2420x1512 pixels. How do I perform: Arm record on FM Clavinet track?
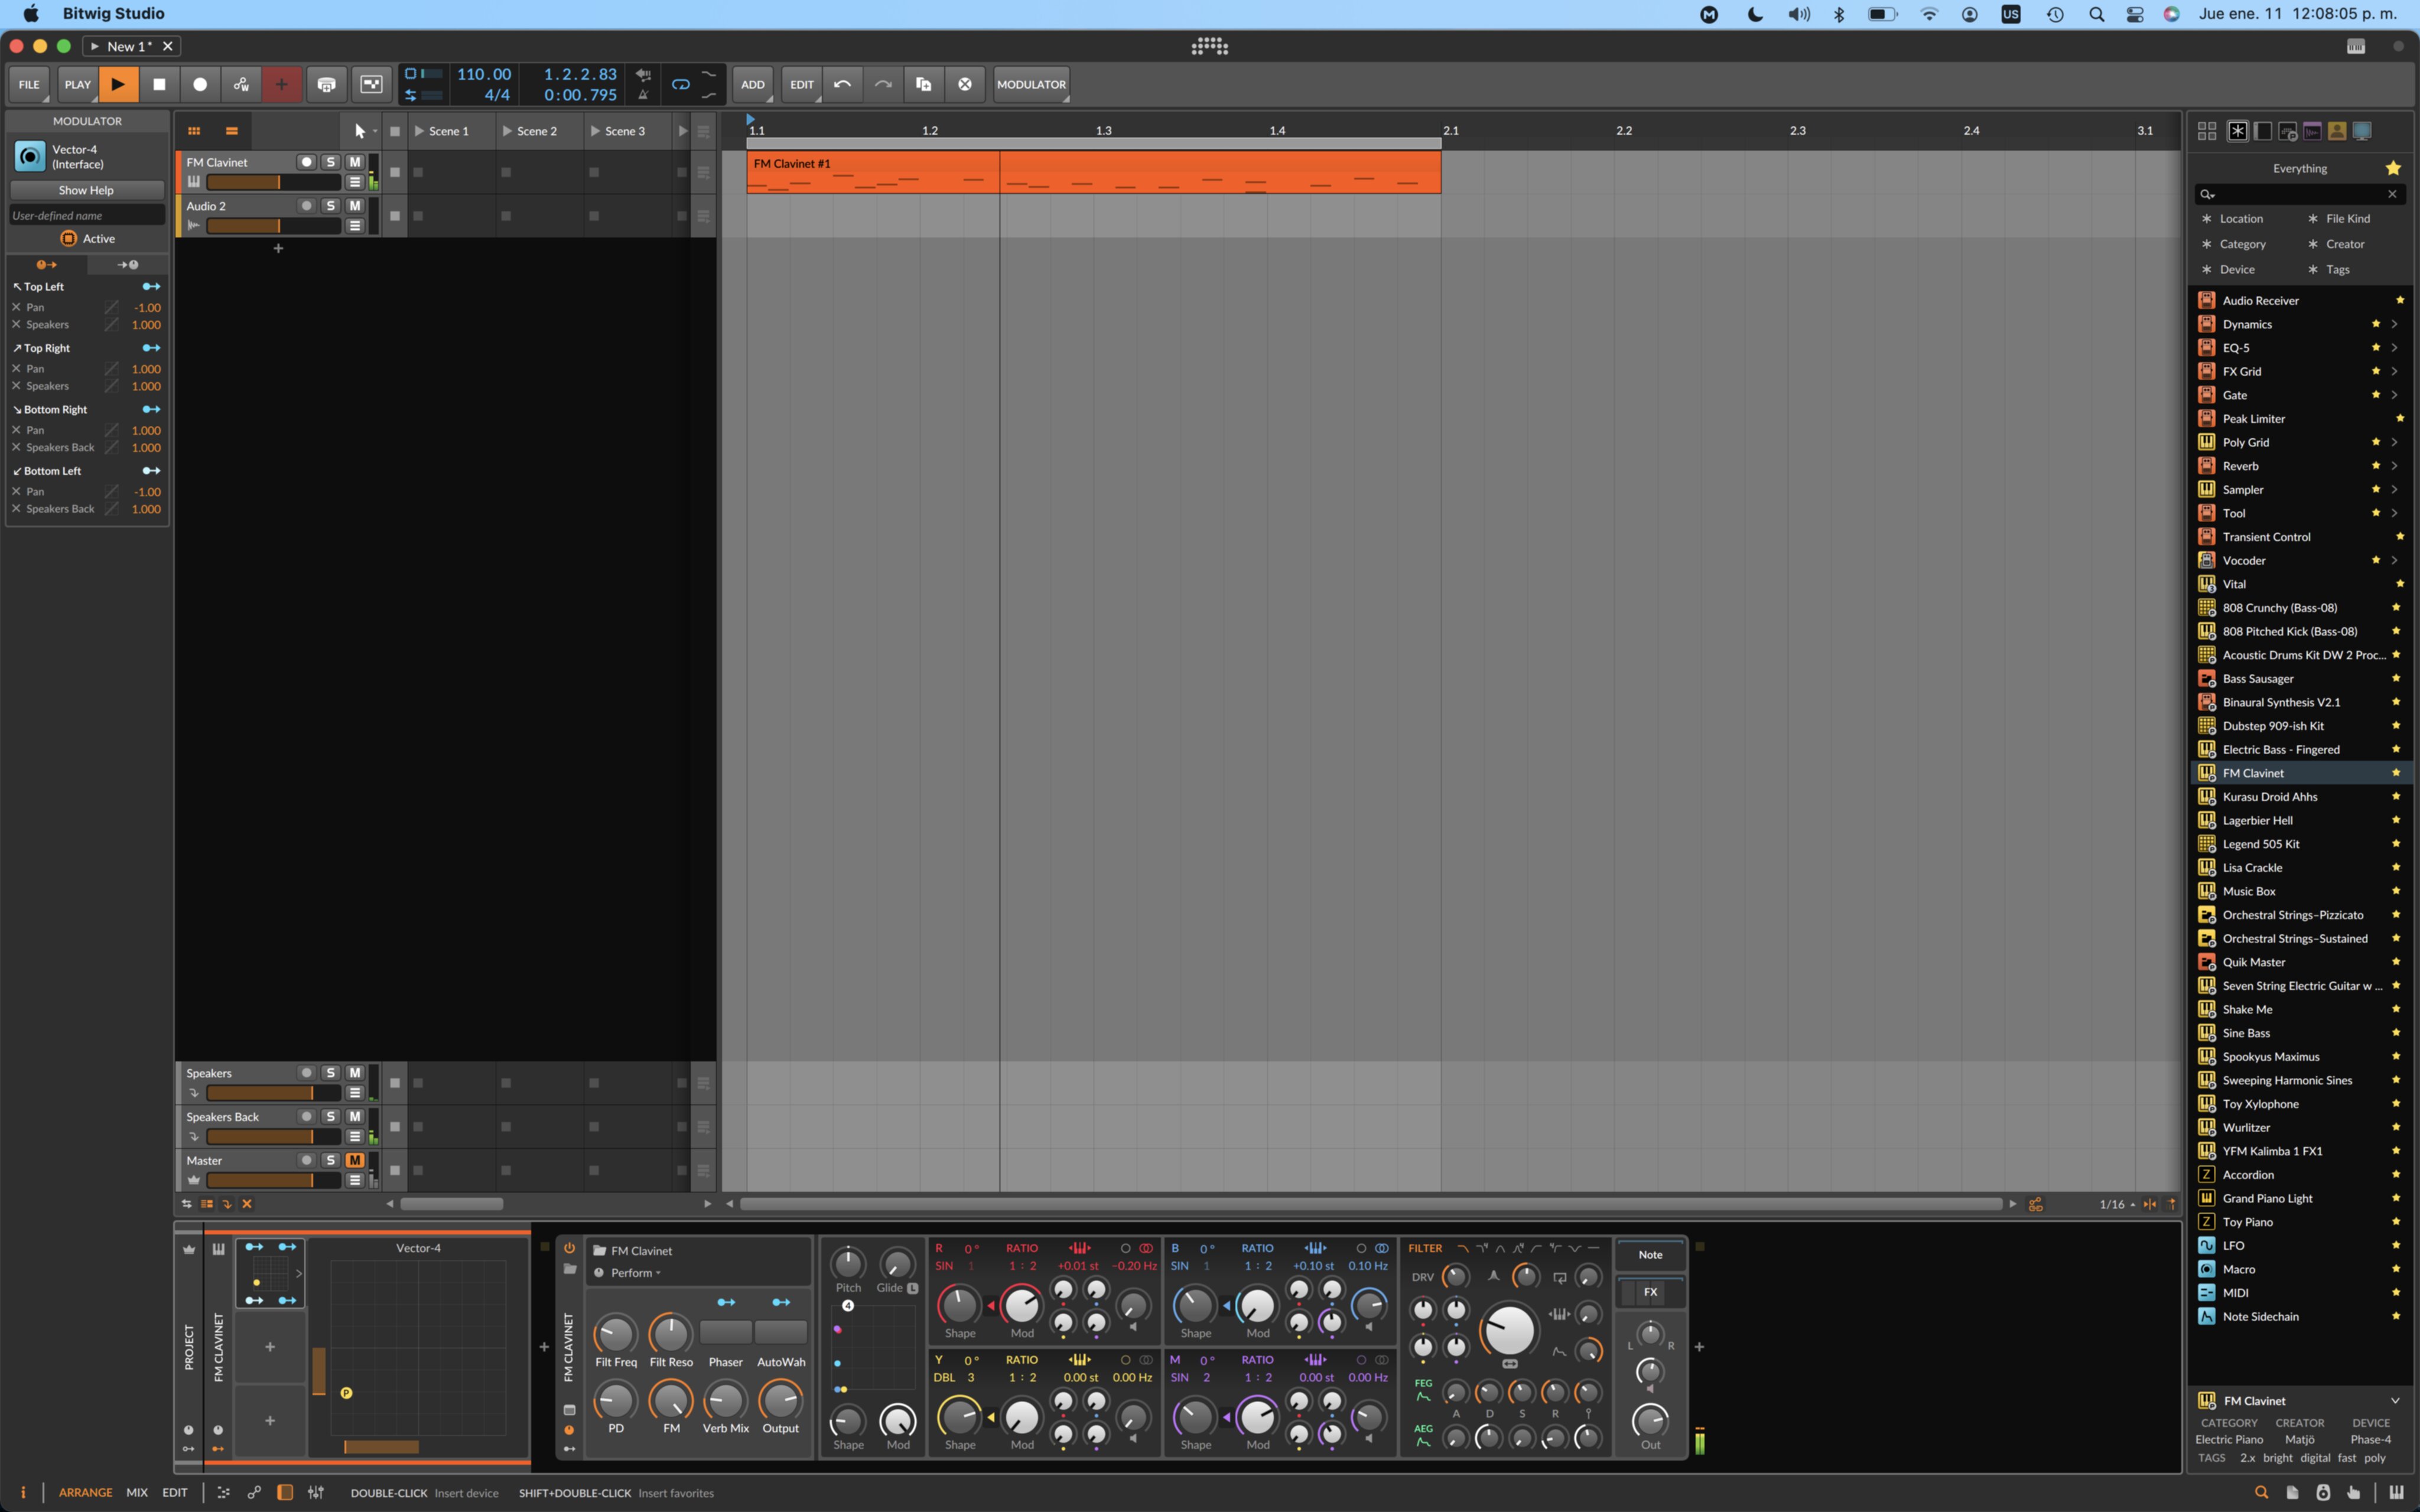(307, 162)
